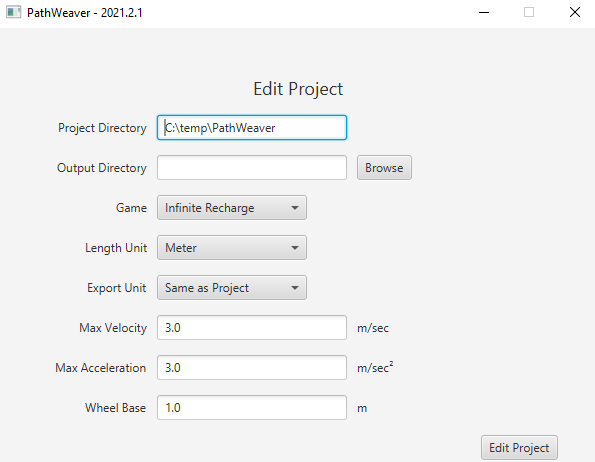This screenshot has height=462, width=595.
Task: Open the Length Unit dropdown showing Meter
Action: [232, 248]
